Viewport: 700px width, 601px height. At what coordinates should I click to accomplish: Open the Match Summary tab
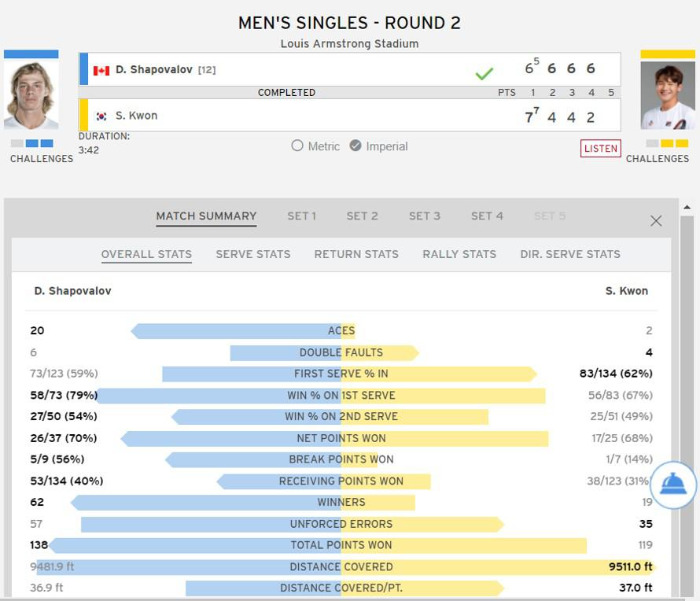pyautogui.click(x=206, y=216)
